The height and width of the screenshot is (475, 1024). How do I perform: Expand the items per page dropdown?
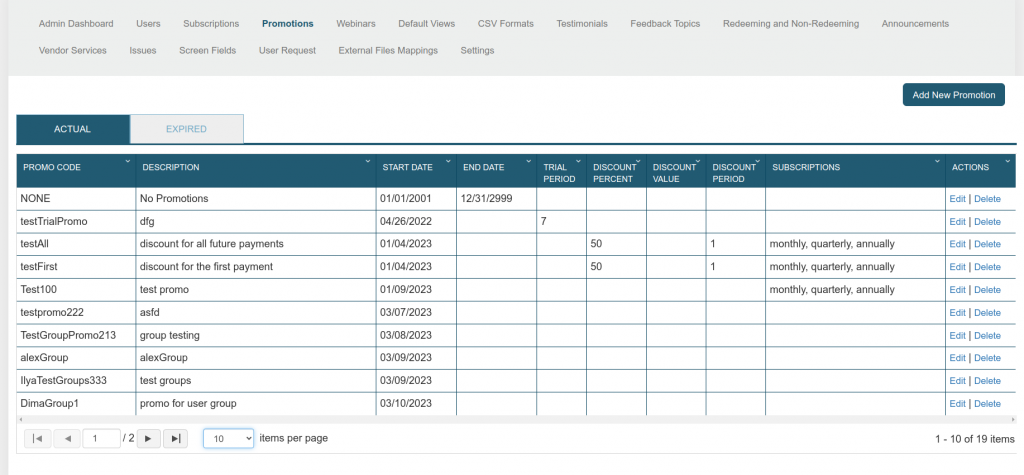(x=229, y=438)
